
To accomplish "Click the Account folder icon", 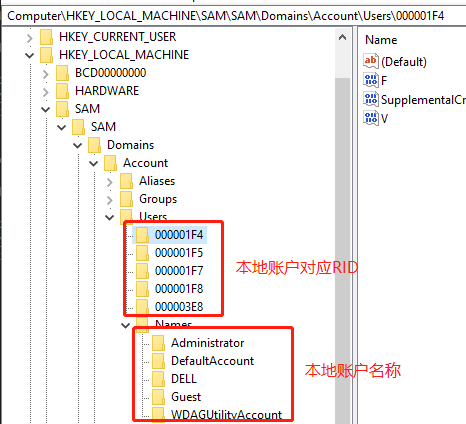I will click(110, 163).
